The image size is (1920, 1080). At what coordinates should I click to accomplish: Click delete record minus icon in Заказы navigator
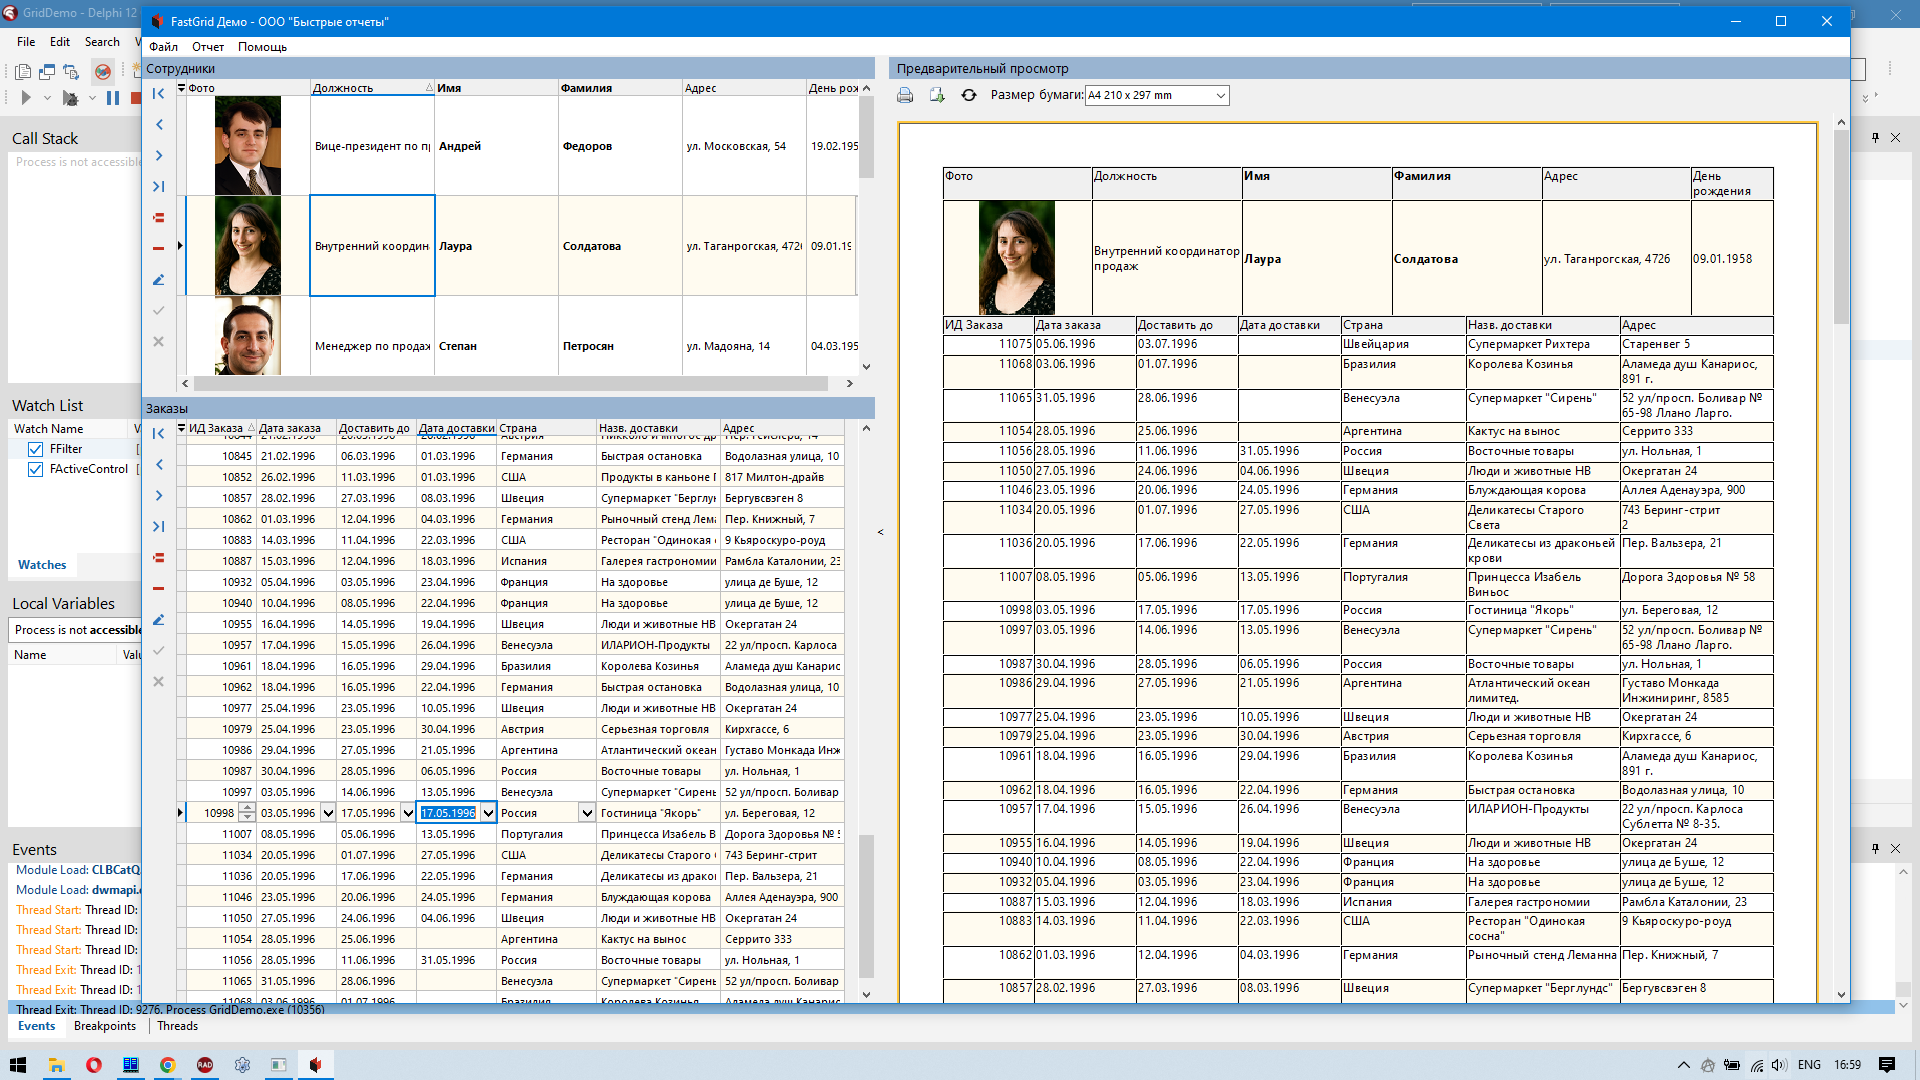pyautogui.click(x=158, y=589)
